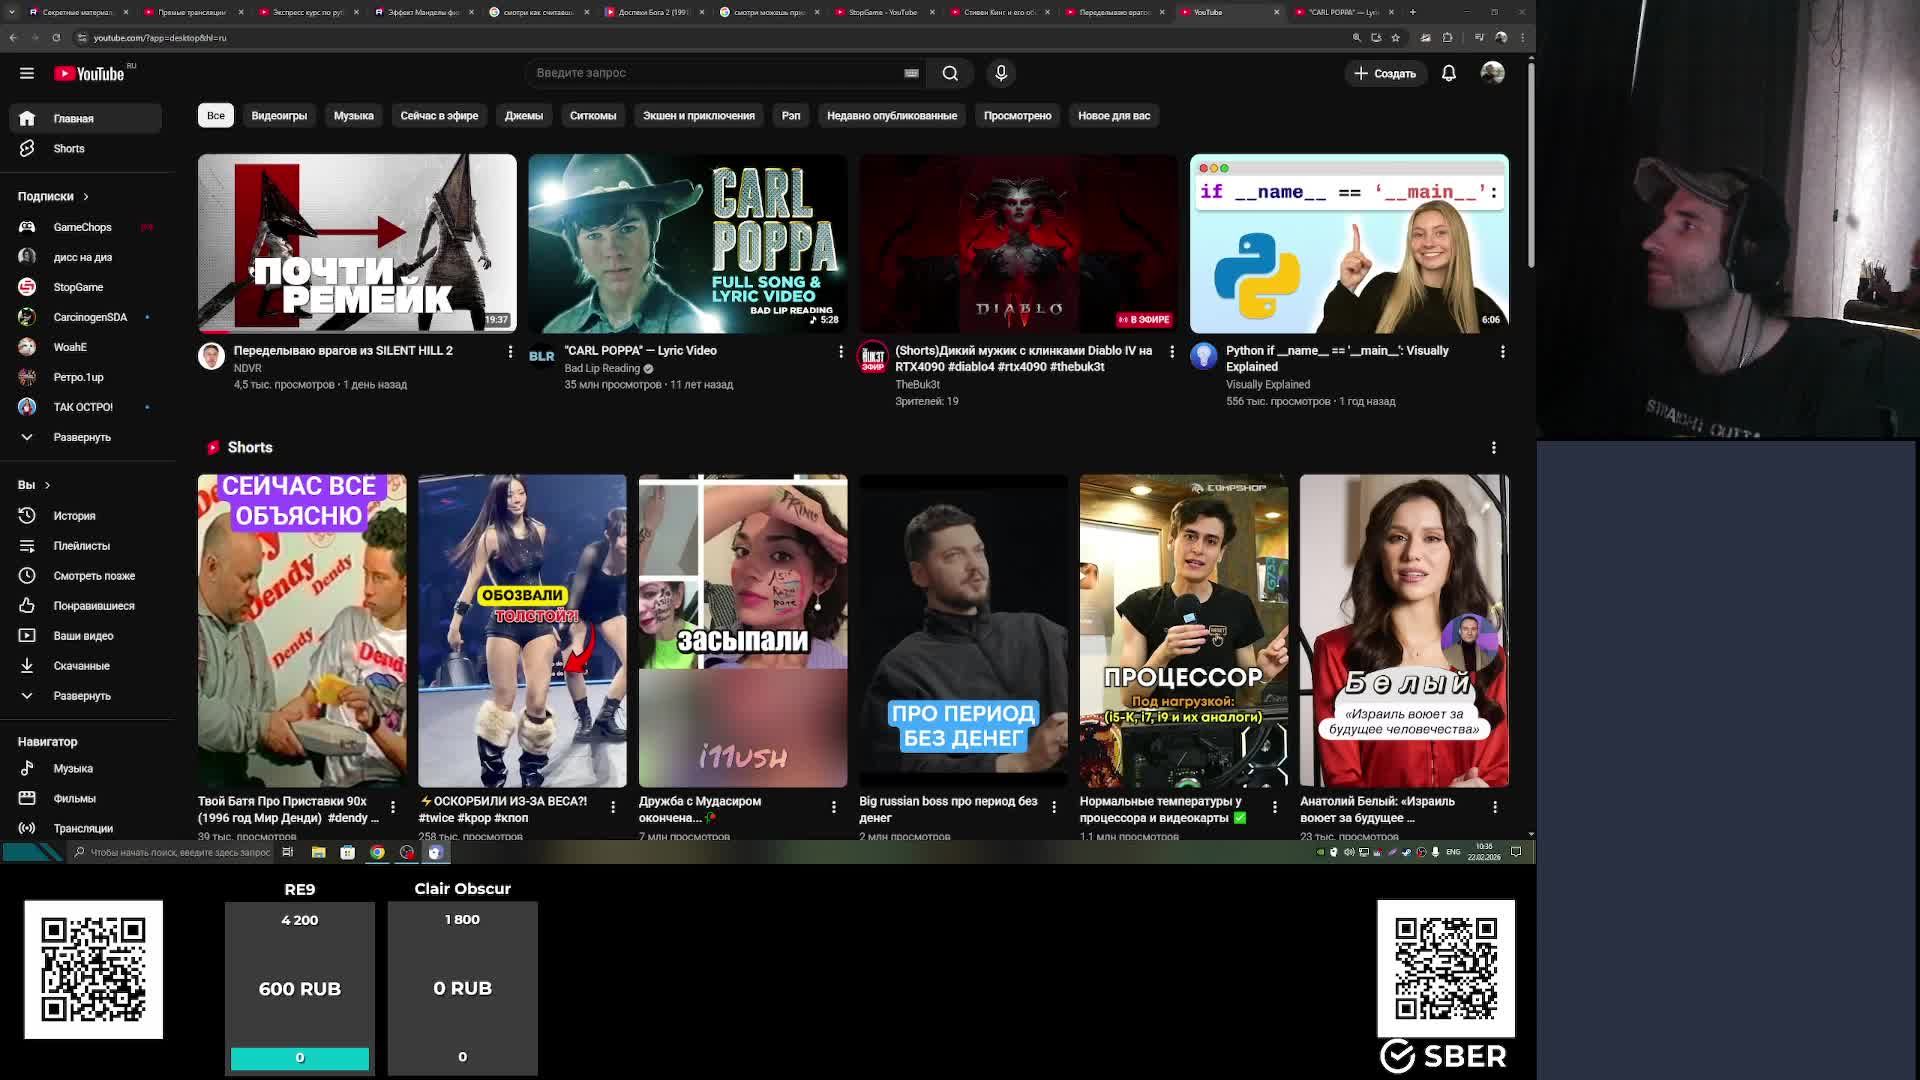1920x1080 pixels.
Task: Expand the subscriptions list with Развернуть
Action: tap(81, 437)
